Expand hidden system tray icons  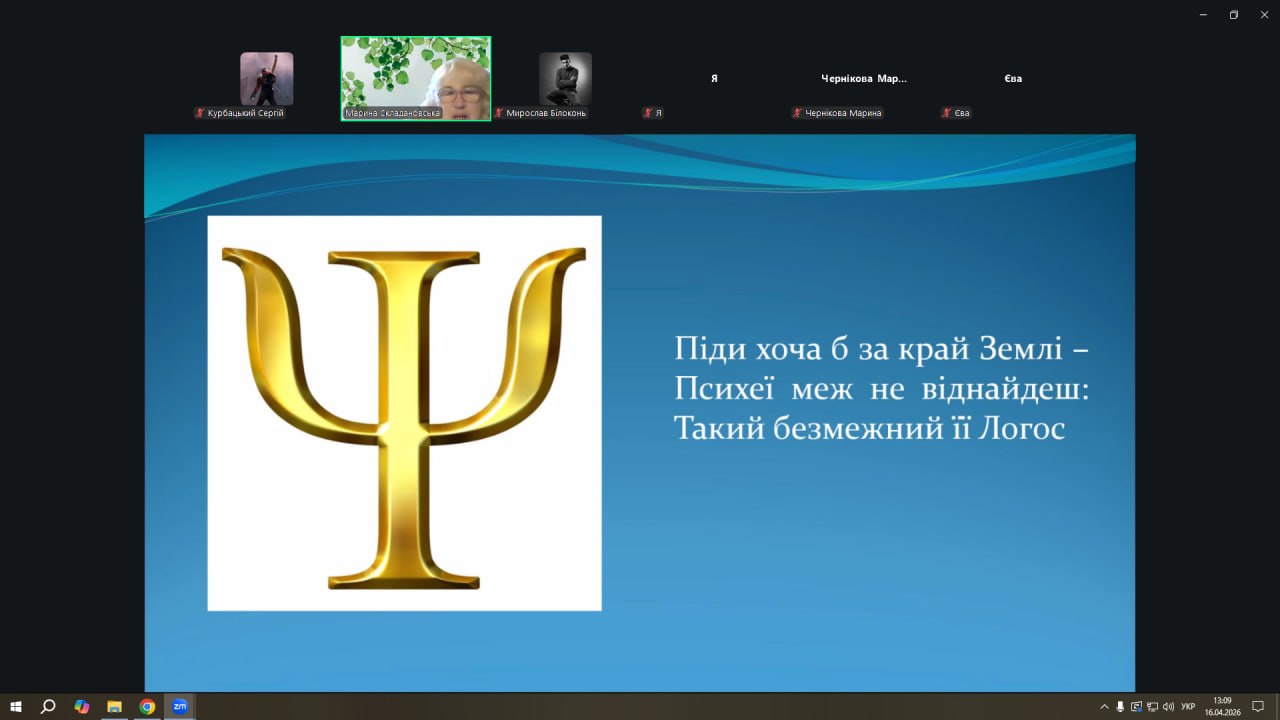point(1104,706)
